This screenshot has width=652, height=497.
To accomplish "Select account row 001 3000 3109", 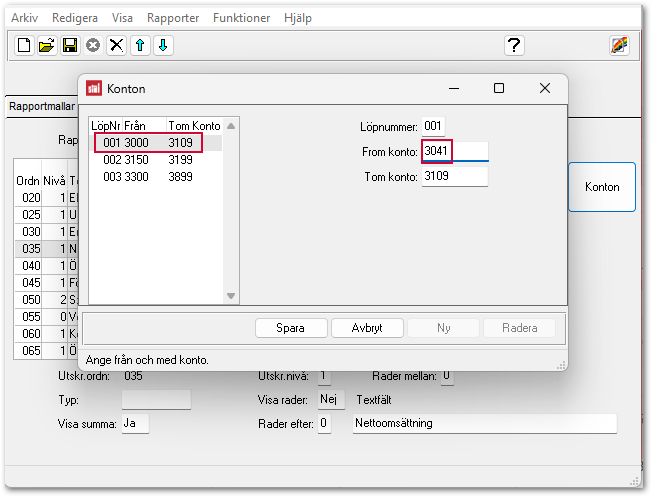I will pos(156,143).
